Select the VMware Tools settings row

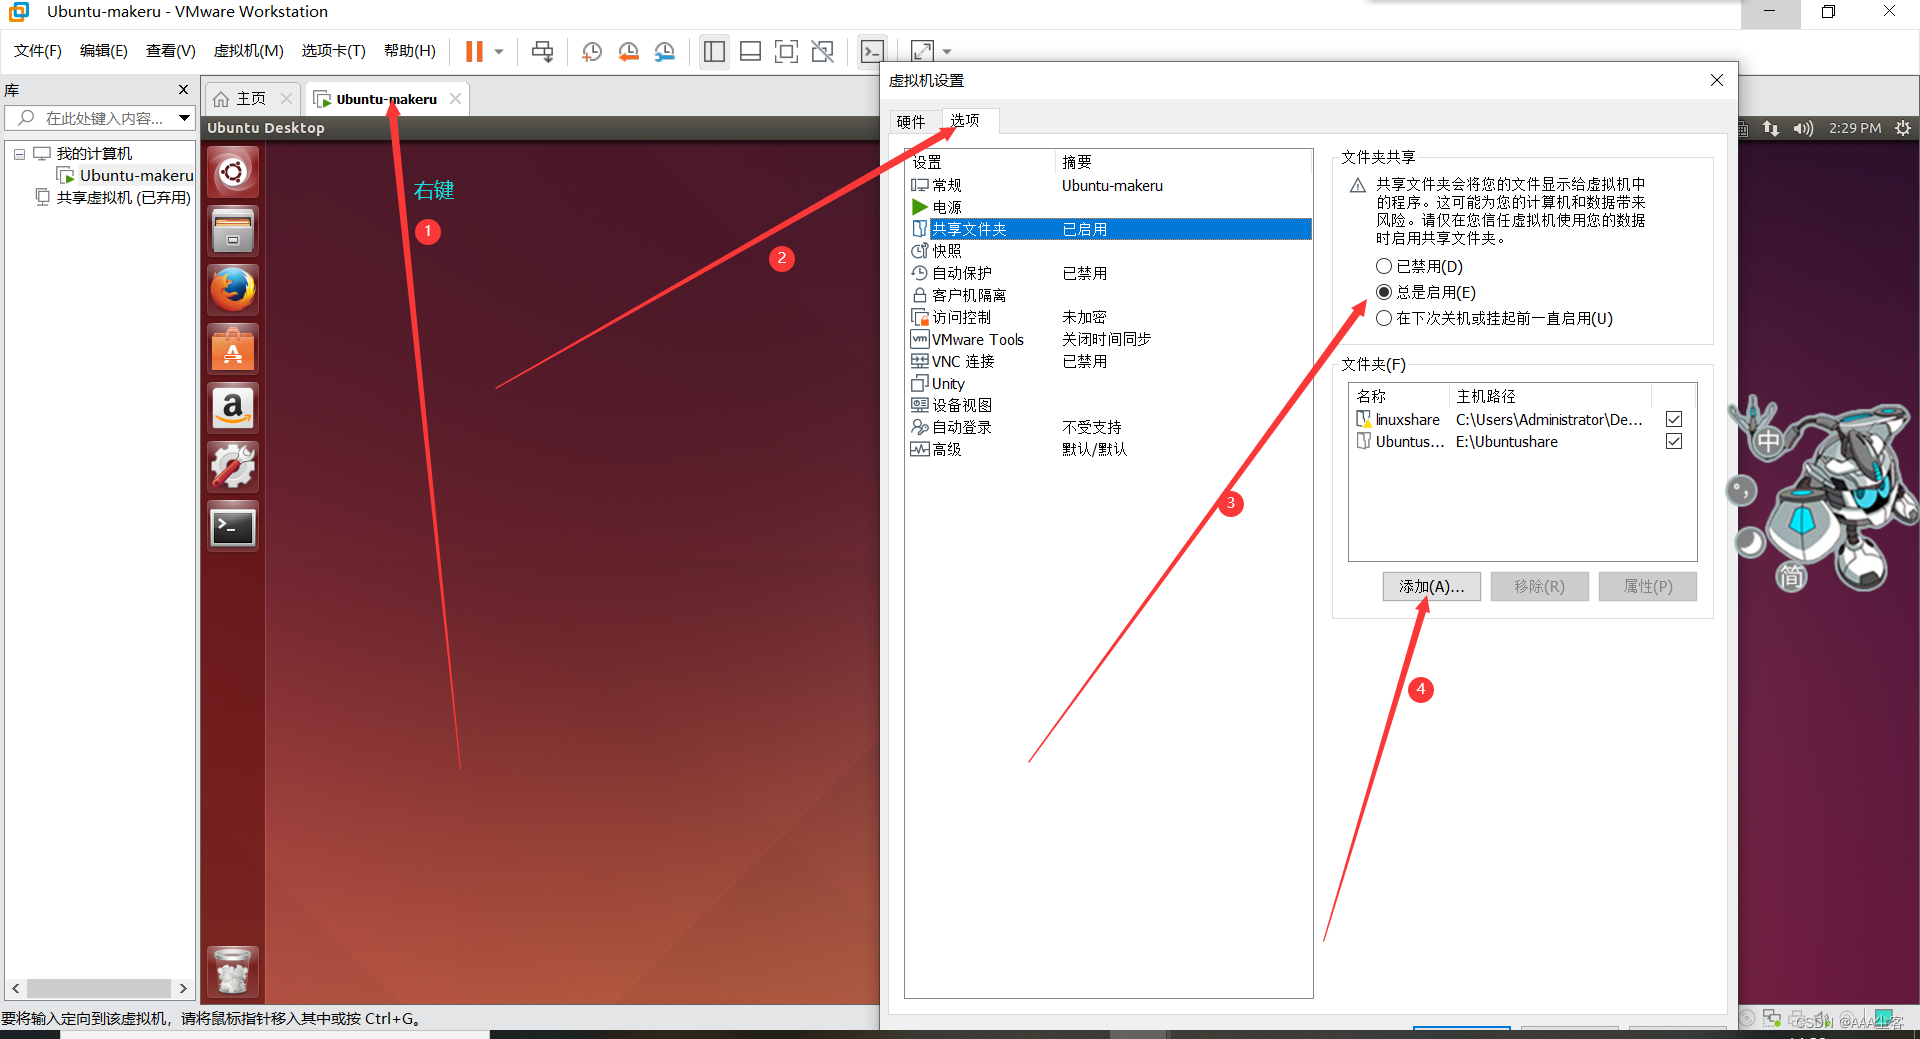pos(1110,339)
